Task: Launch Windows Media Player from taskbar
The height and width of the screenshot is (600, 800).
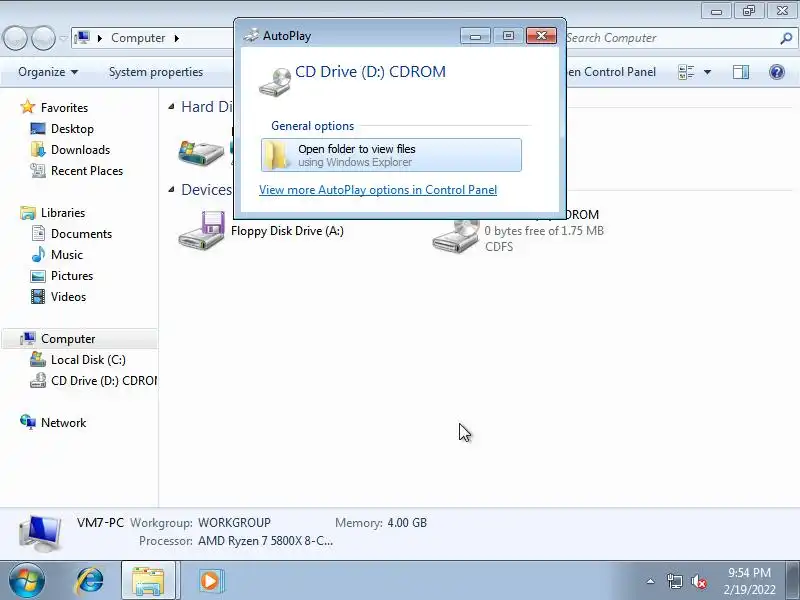Action: (x=210, y=581)
